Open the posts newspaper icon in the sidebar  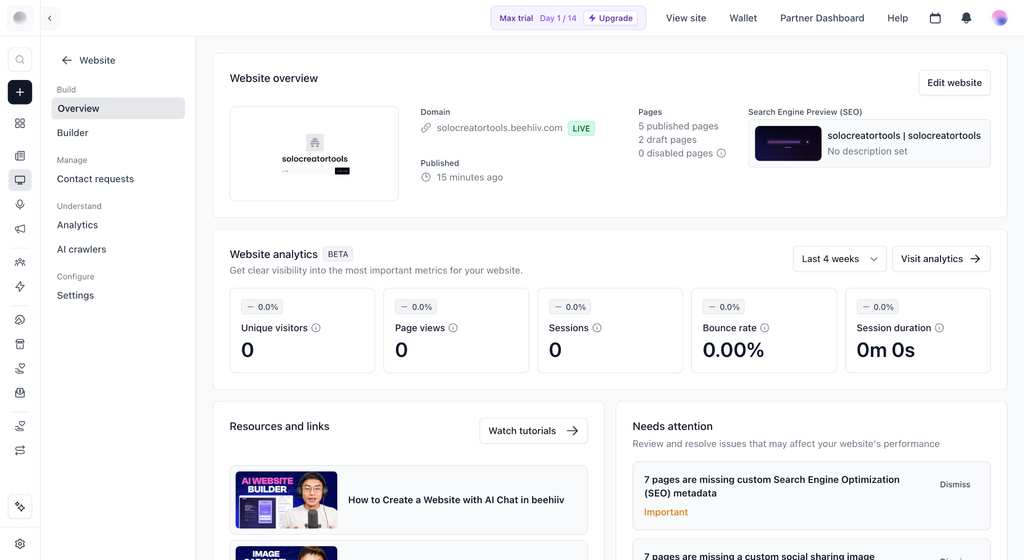pyautogui.click(x=20, y=155)
